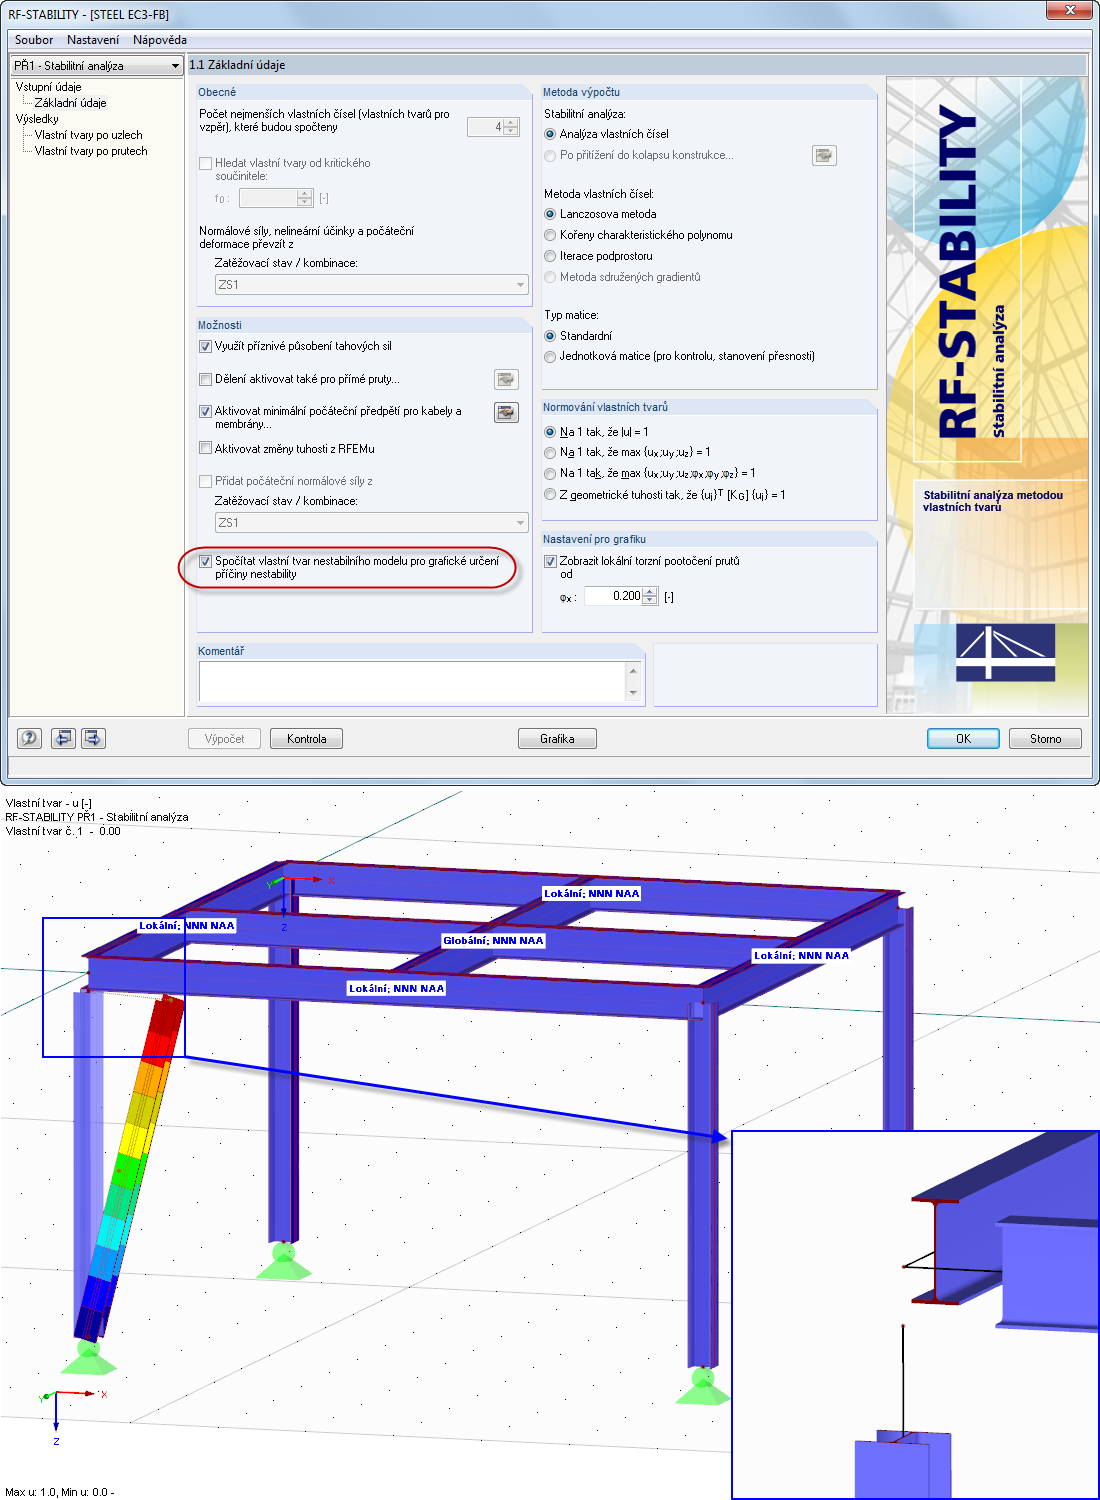Select 'Základní údaje' in navigator tree
1100x1500 pixels.
70,103
